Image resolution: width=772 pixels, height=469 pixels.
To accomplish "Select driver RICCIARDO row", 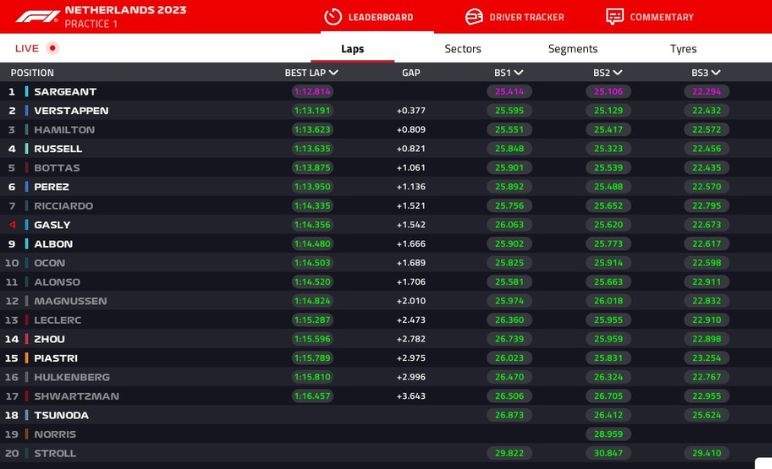I will (386, 206).
